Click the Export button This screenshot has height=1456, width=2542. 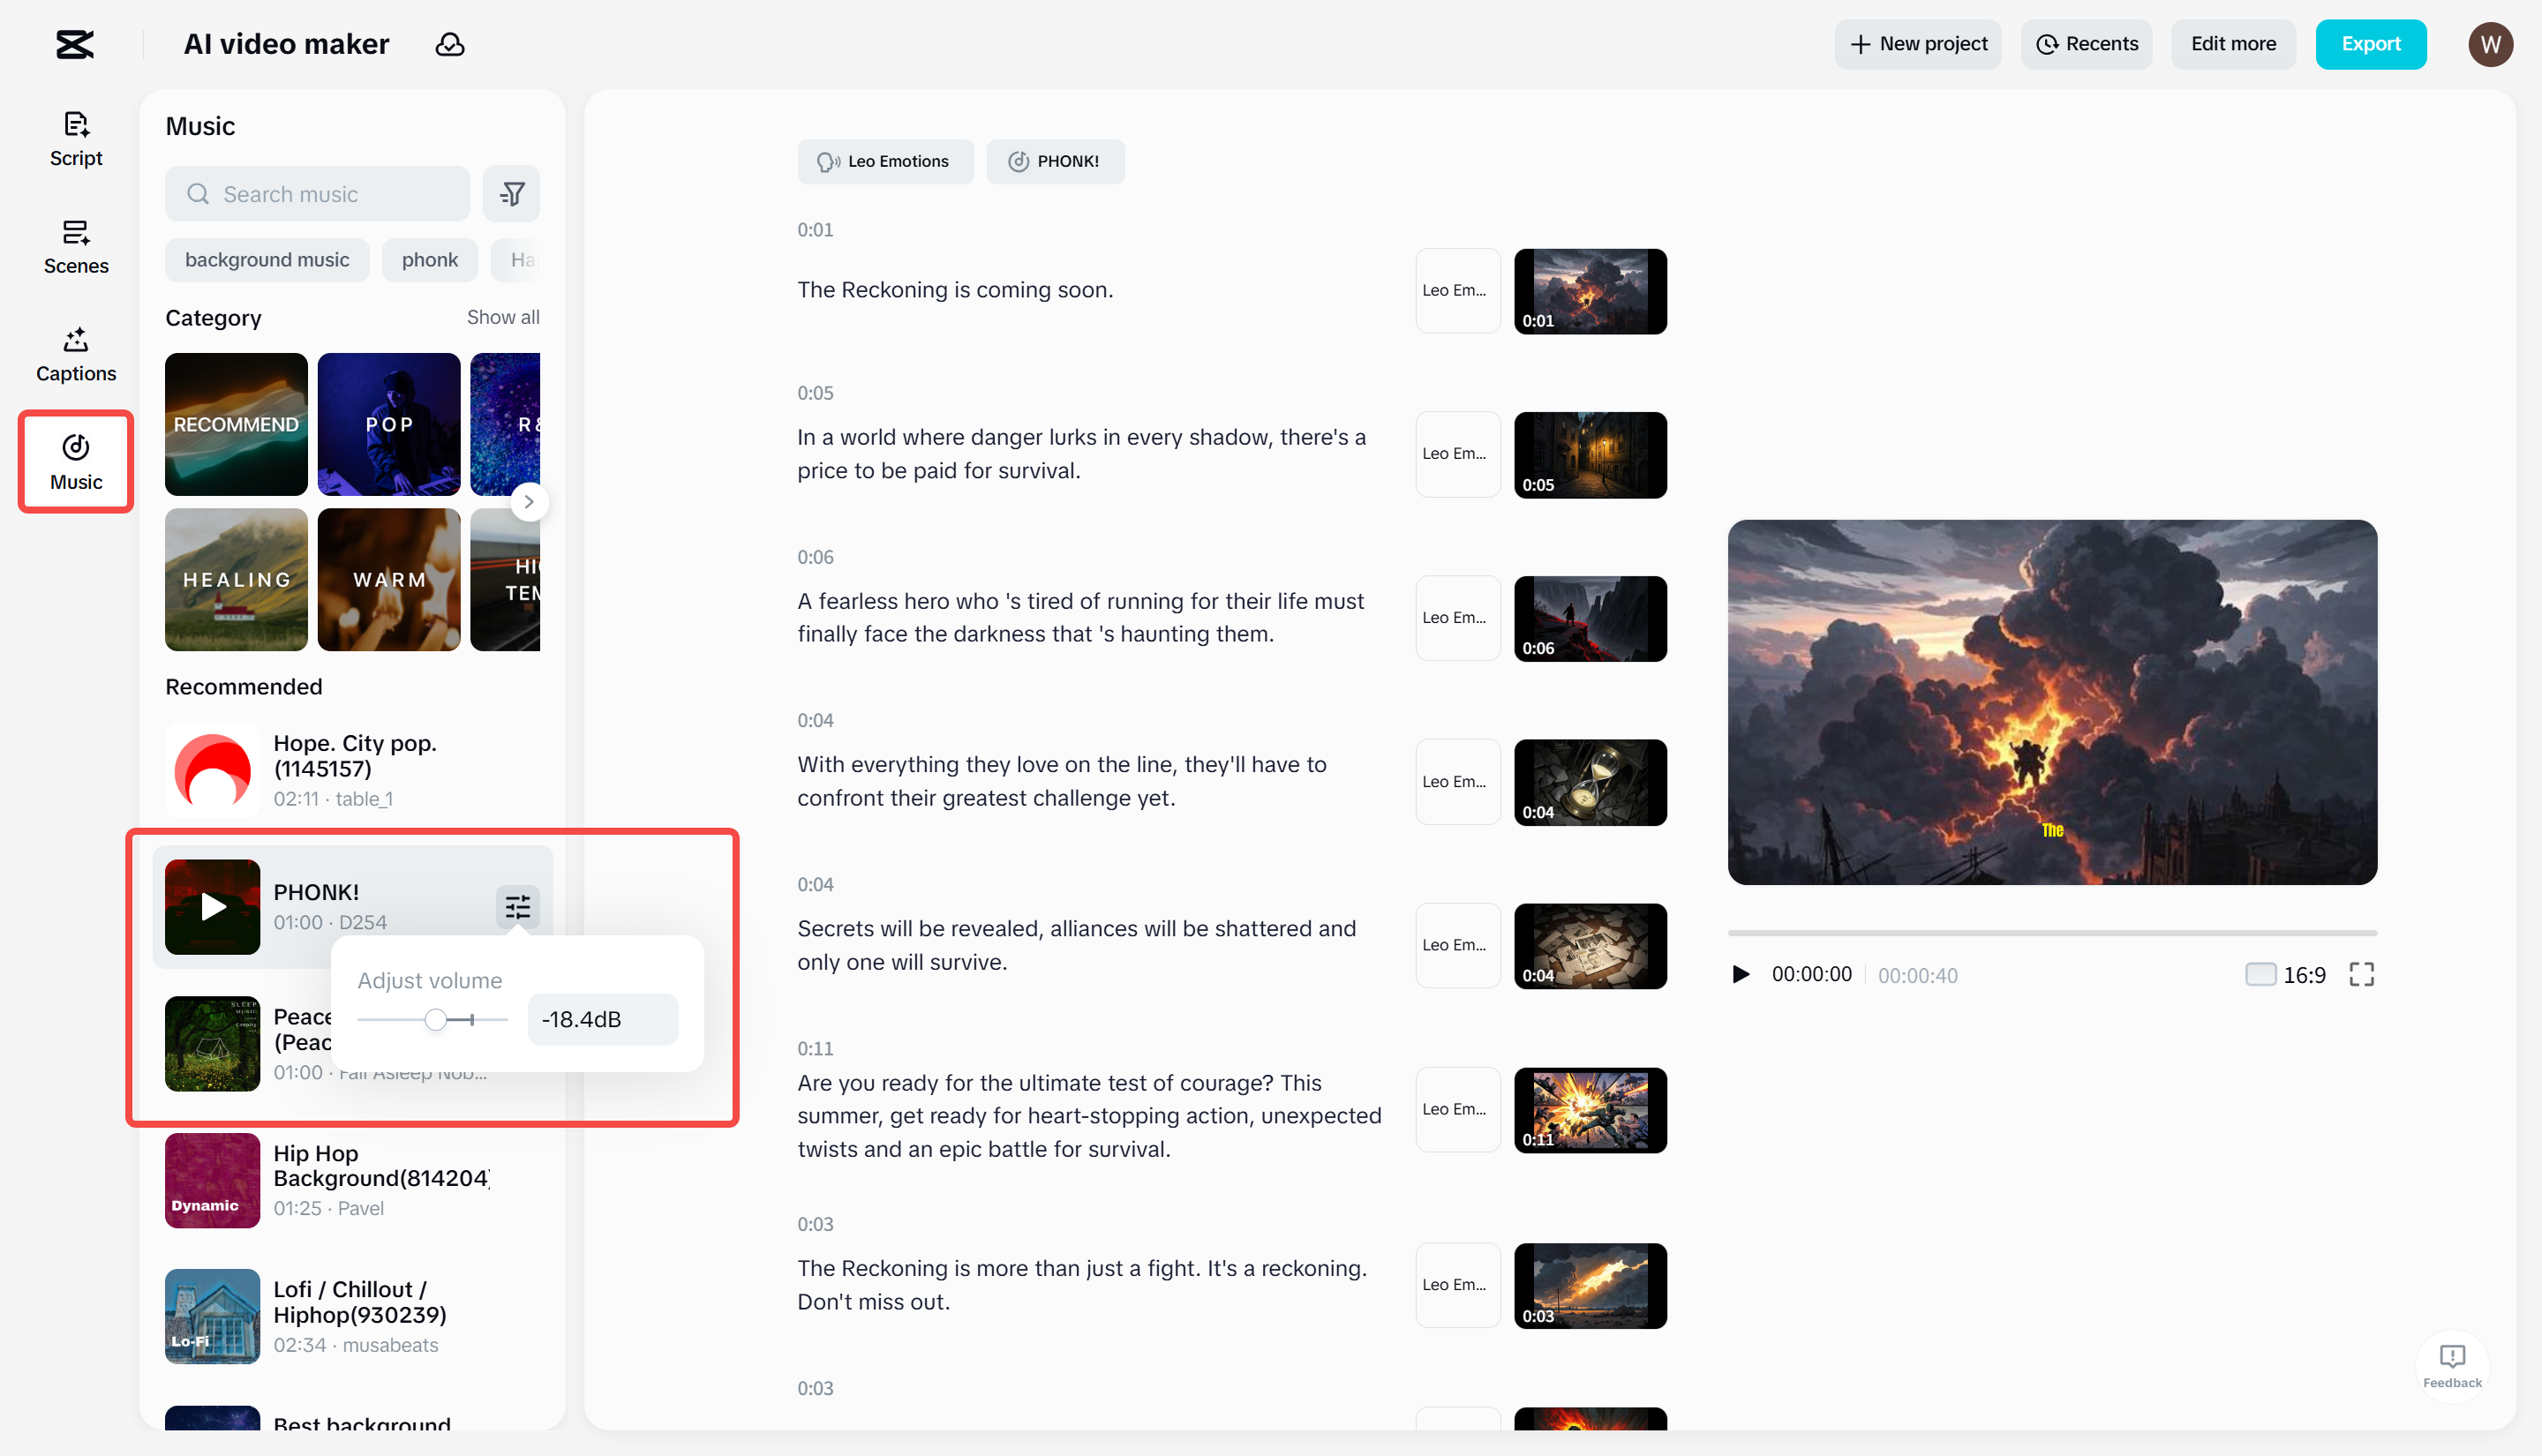tap(2371, 44)
